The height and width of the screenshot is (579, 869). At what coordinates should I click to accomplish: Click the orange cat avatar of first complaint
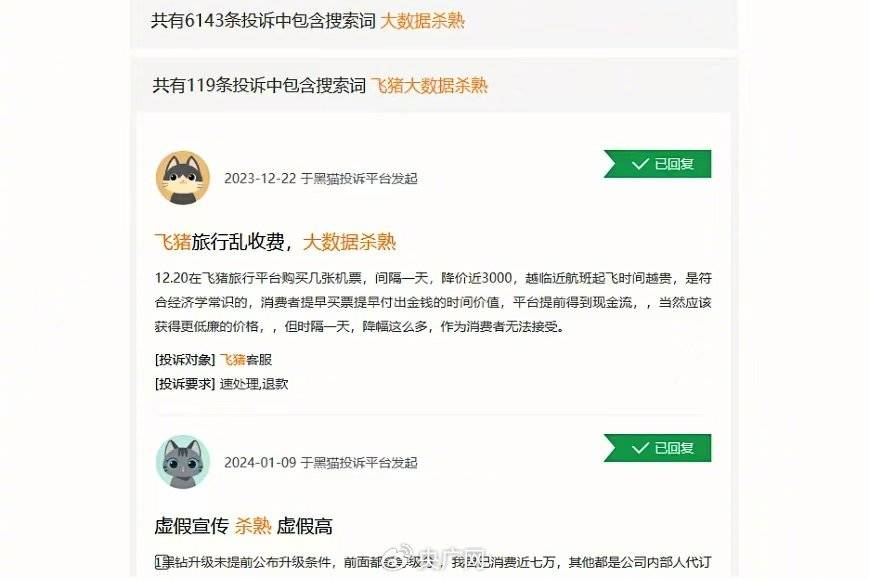(x=183, y=178)
